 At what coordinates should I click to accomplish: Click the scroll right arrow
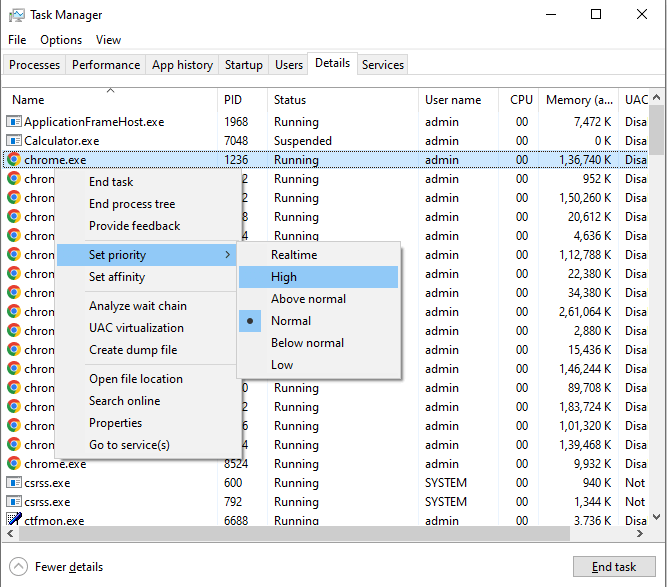[640, 533]
